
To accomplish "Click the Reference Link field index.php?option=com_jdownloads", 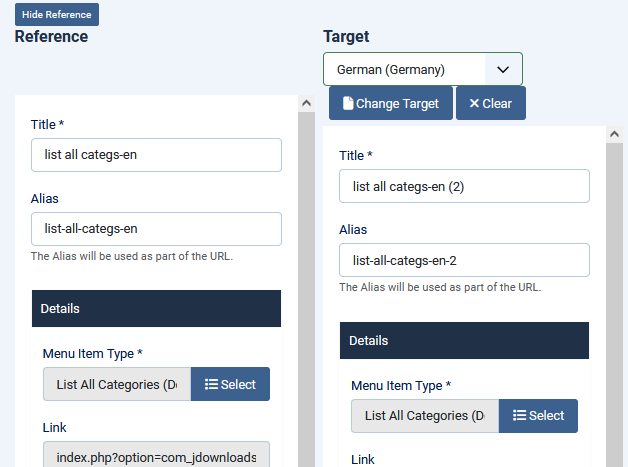I will click(x=156, y=454).
